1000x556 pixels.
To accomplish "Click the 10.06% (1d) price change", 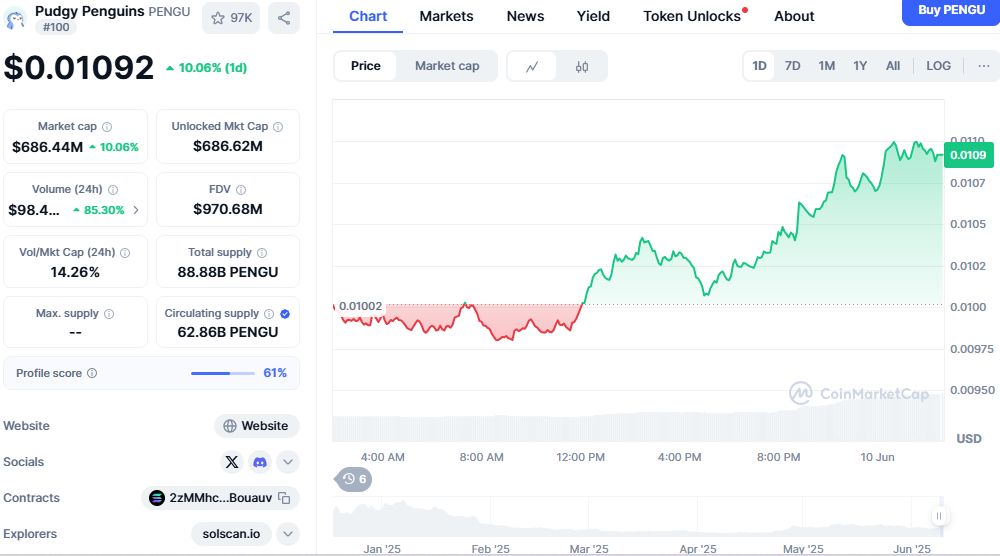I will 207,68.
